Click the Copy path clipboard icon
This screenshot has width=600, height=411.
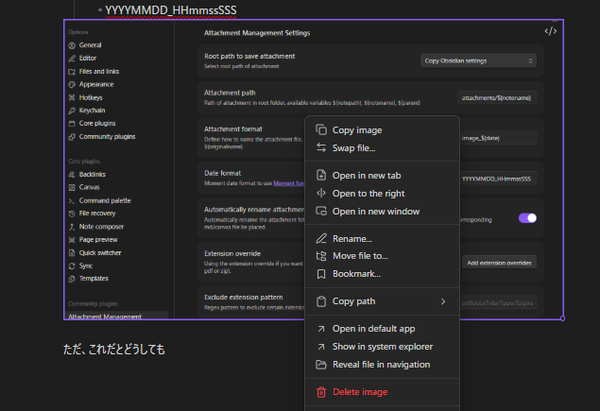point(321,301)
